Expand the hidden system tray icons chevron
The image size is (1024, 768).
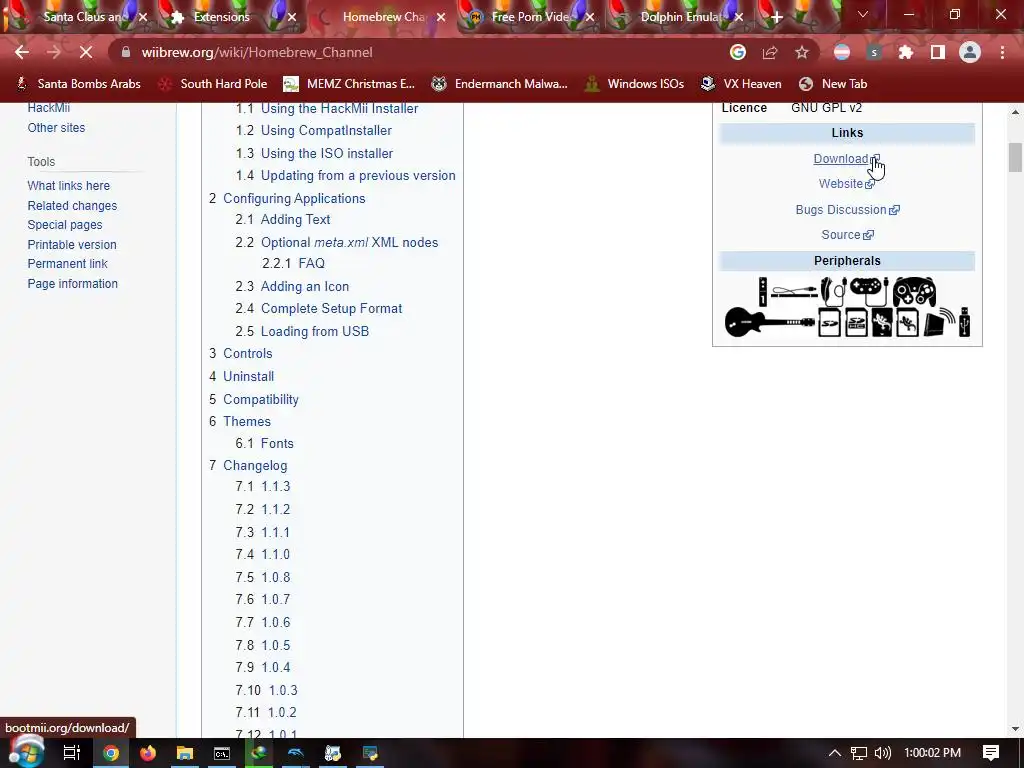tap(835, 753)
